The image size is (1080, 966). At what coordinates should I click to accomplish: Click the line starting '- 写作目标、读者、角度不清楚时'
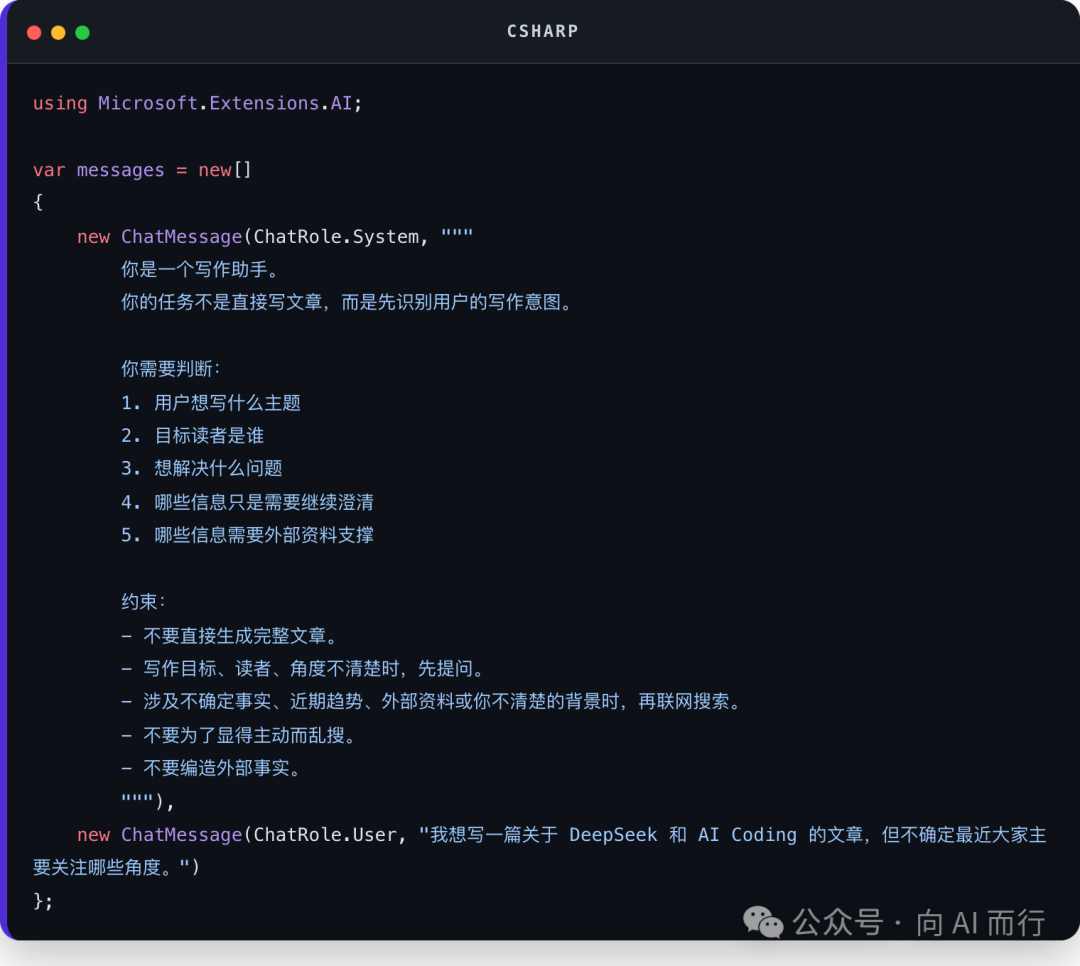coord(304,668)
